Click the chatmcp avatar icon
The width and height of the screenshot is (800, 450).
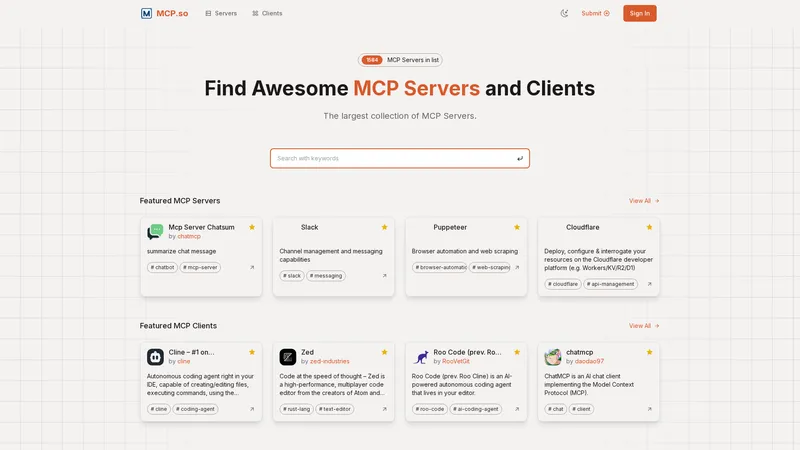[x=553, y=357]
